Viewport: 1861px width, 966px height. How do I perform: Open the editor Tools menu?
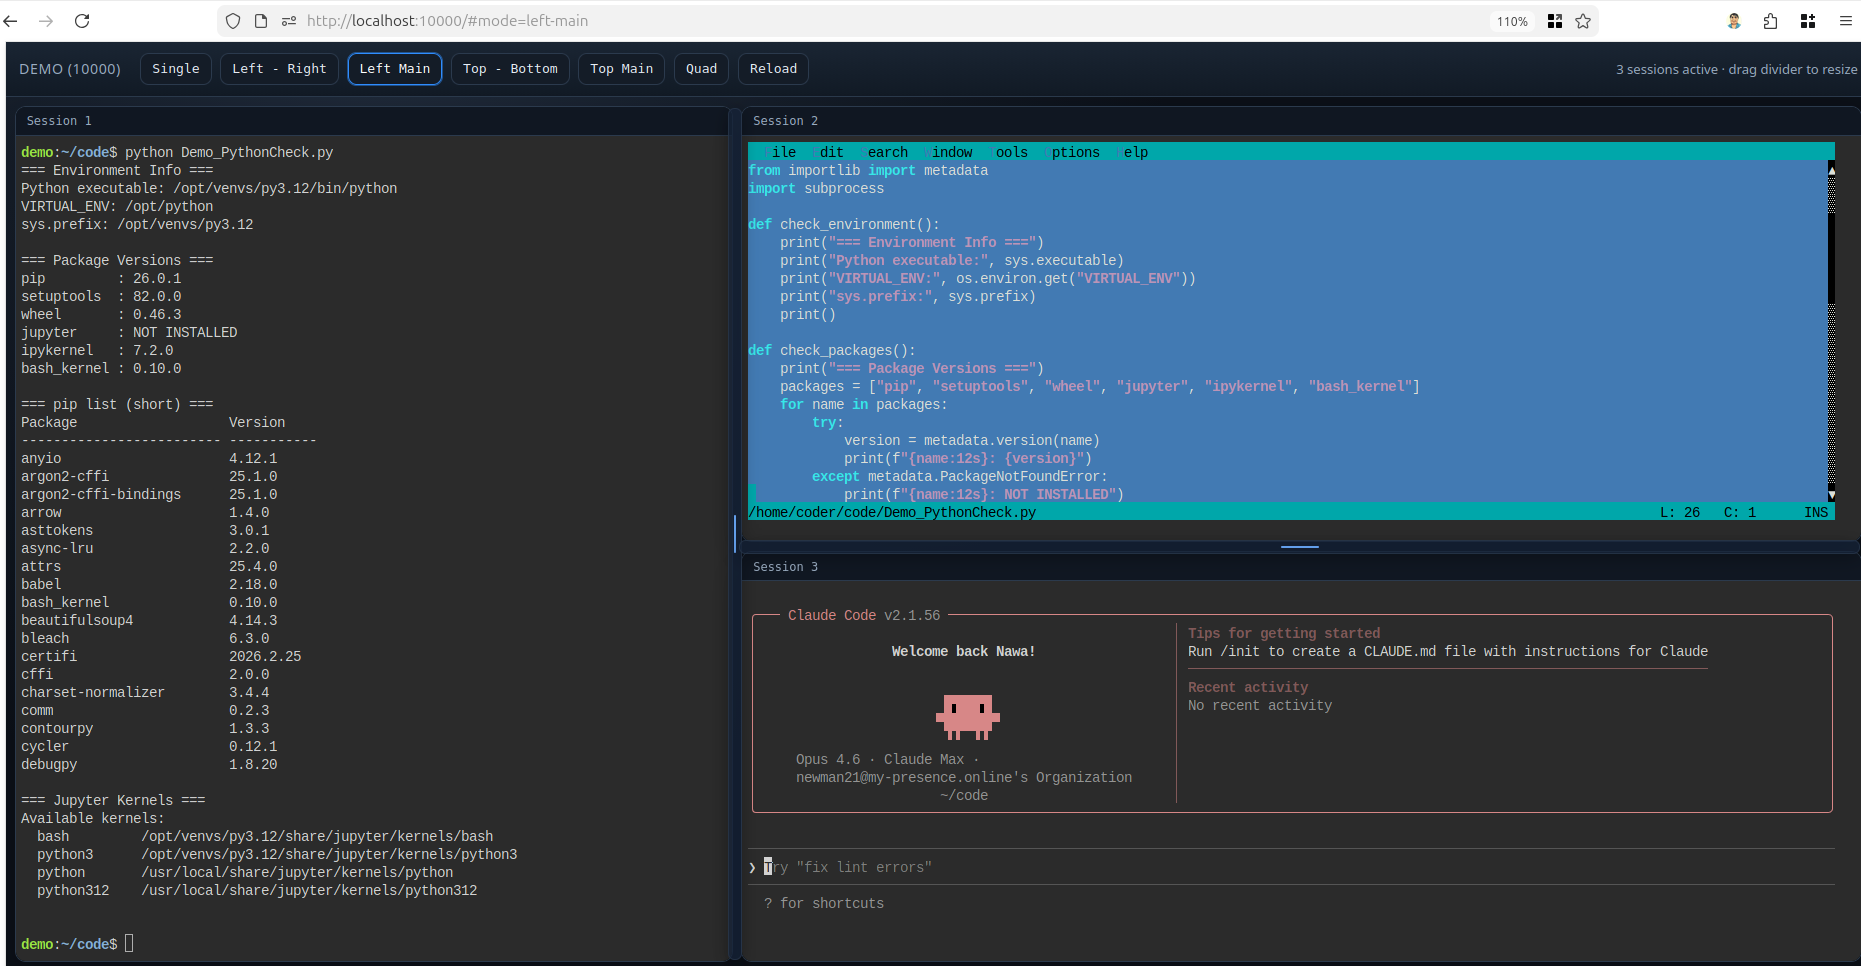coord(1008,152)
